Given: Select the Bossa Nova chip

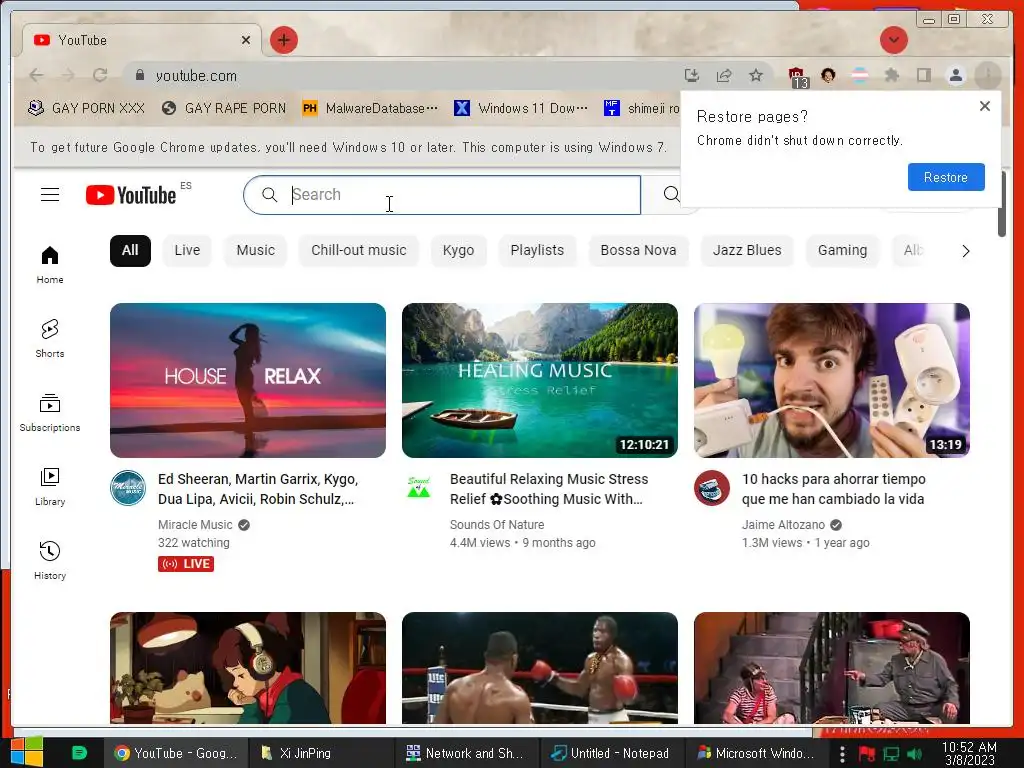Looking at the screenshot, I should [x=638, y=251].
